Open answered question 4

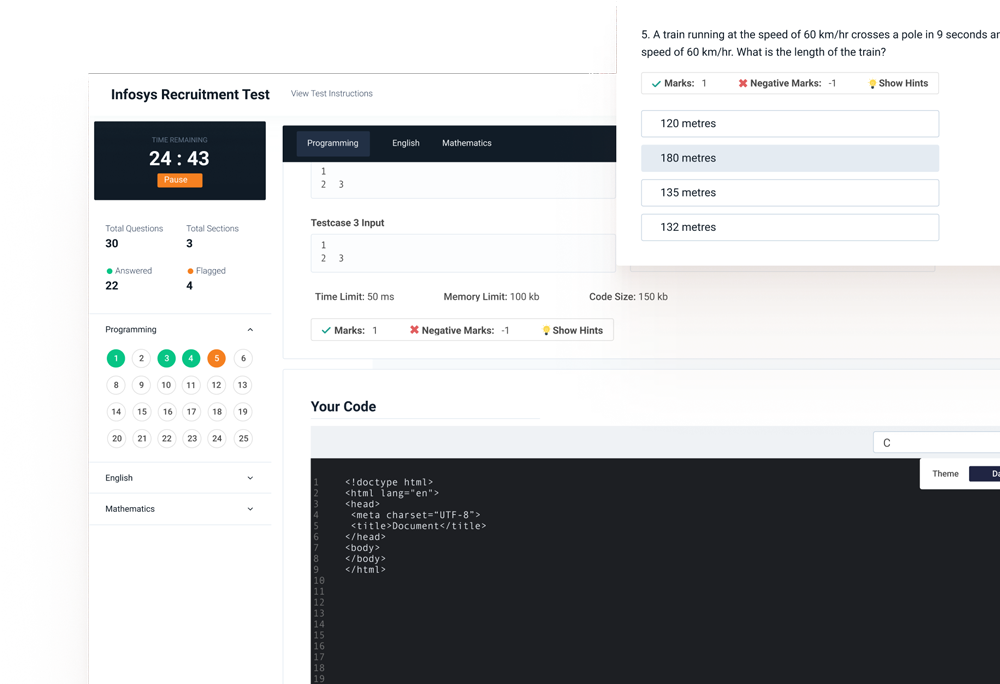(x=191, y=358)
